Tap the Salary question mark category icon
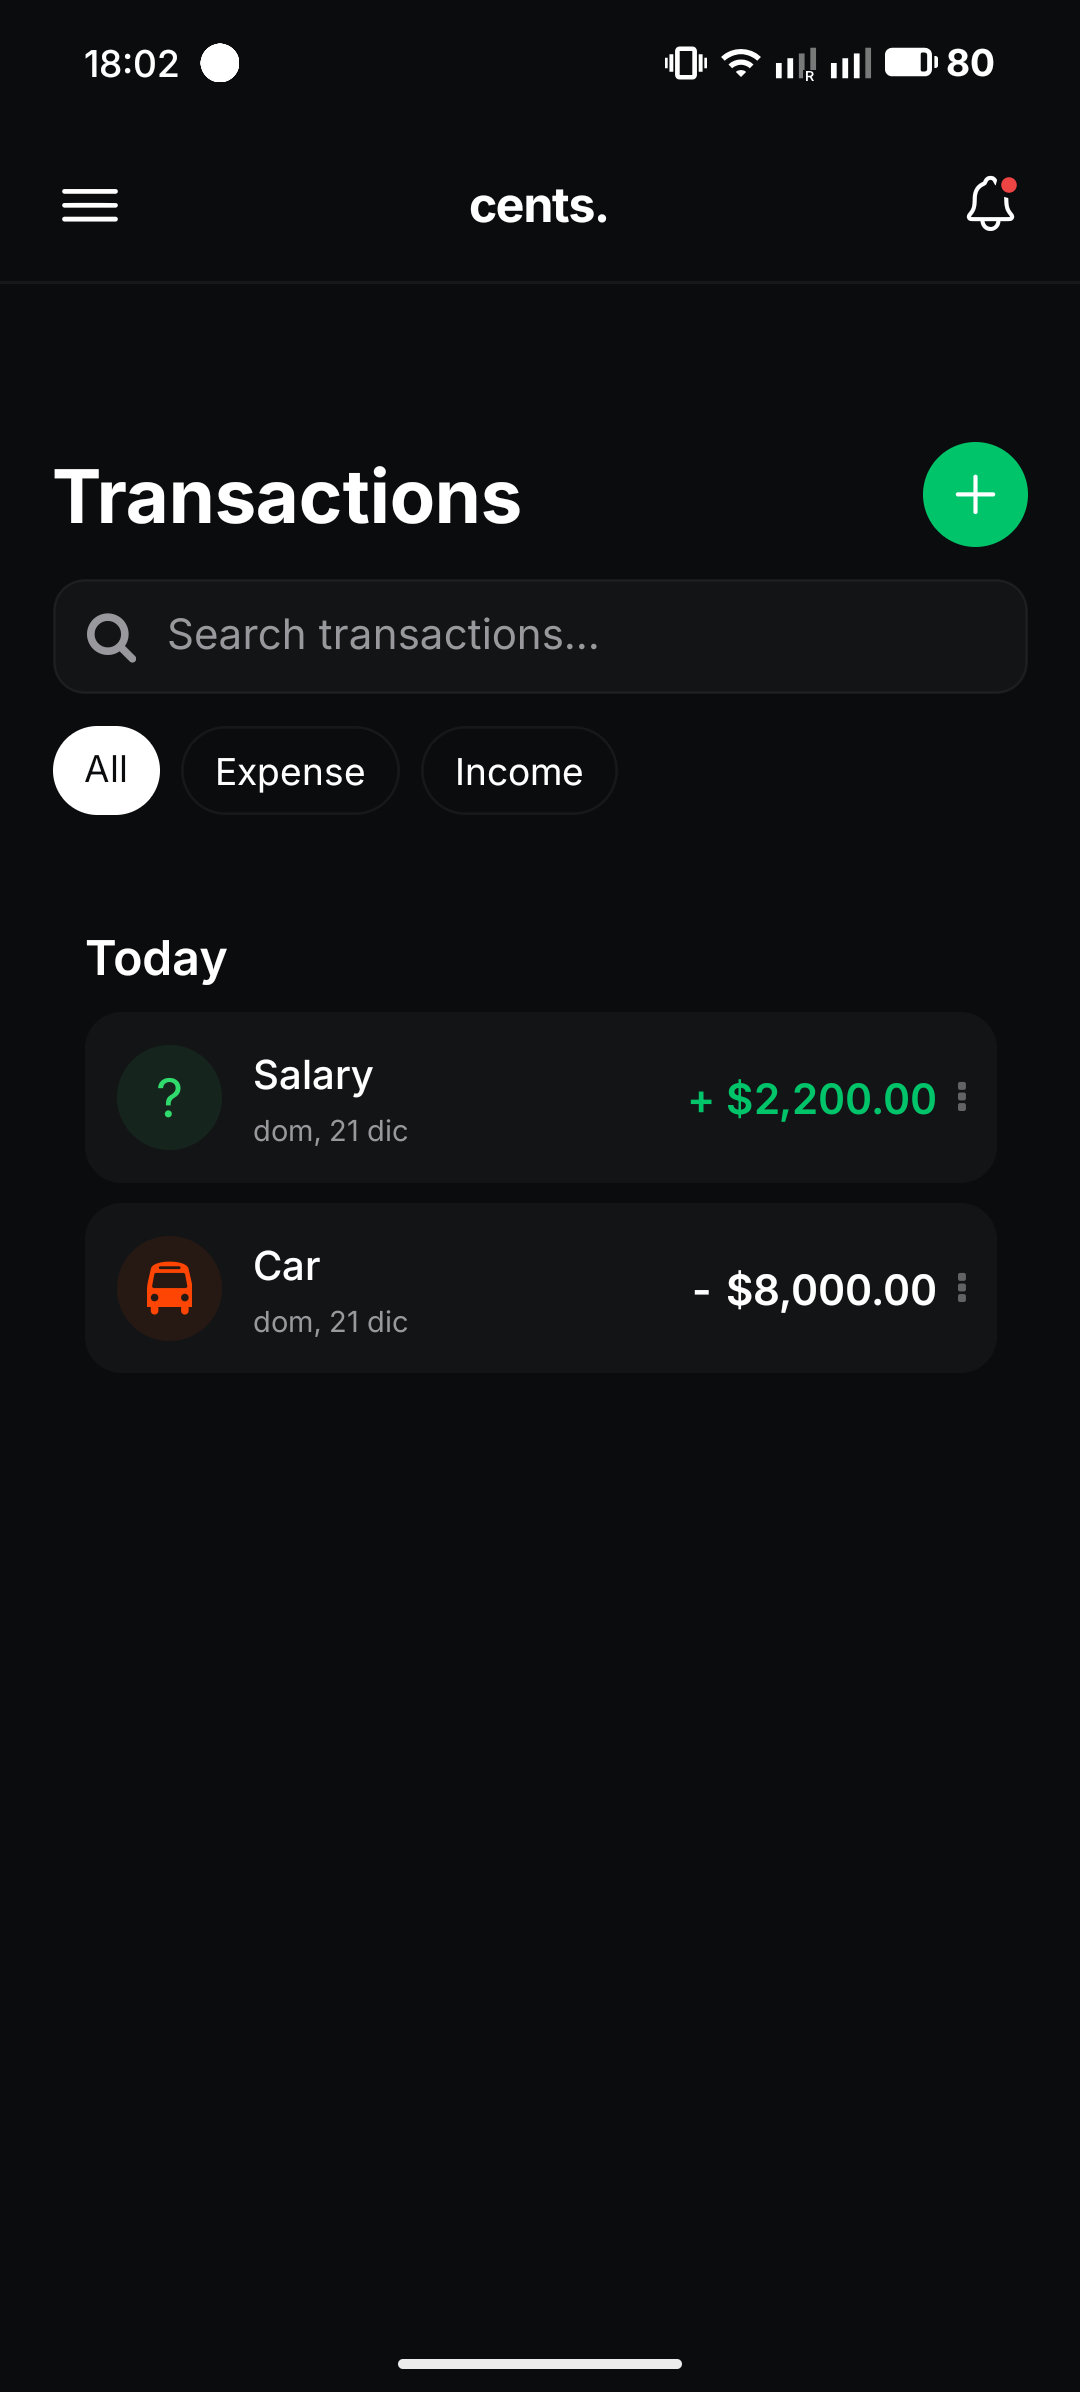Screen dimensions: 1080x2392 pyautogui.click(x=169, y=1097)
